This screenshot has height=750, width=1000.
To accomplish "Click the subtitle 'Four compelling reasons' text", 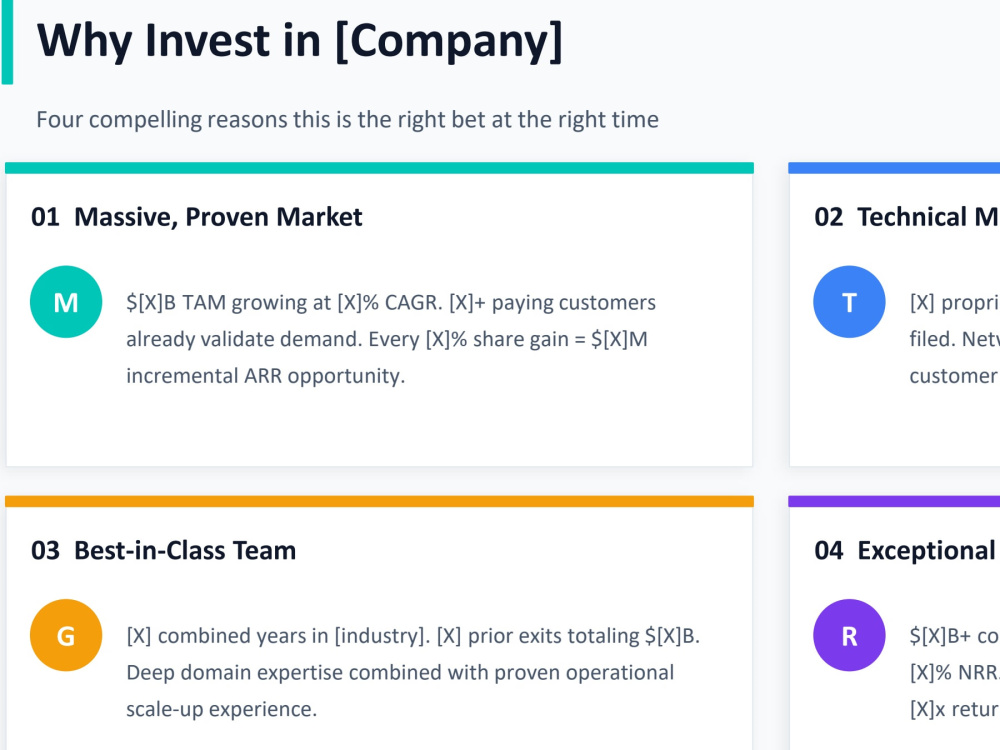I will (347, 120).
